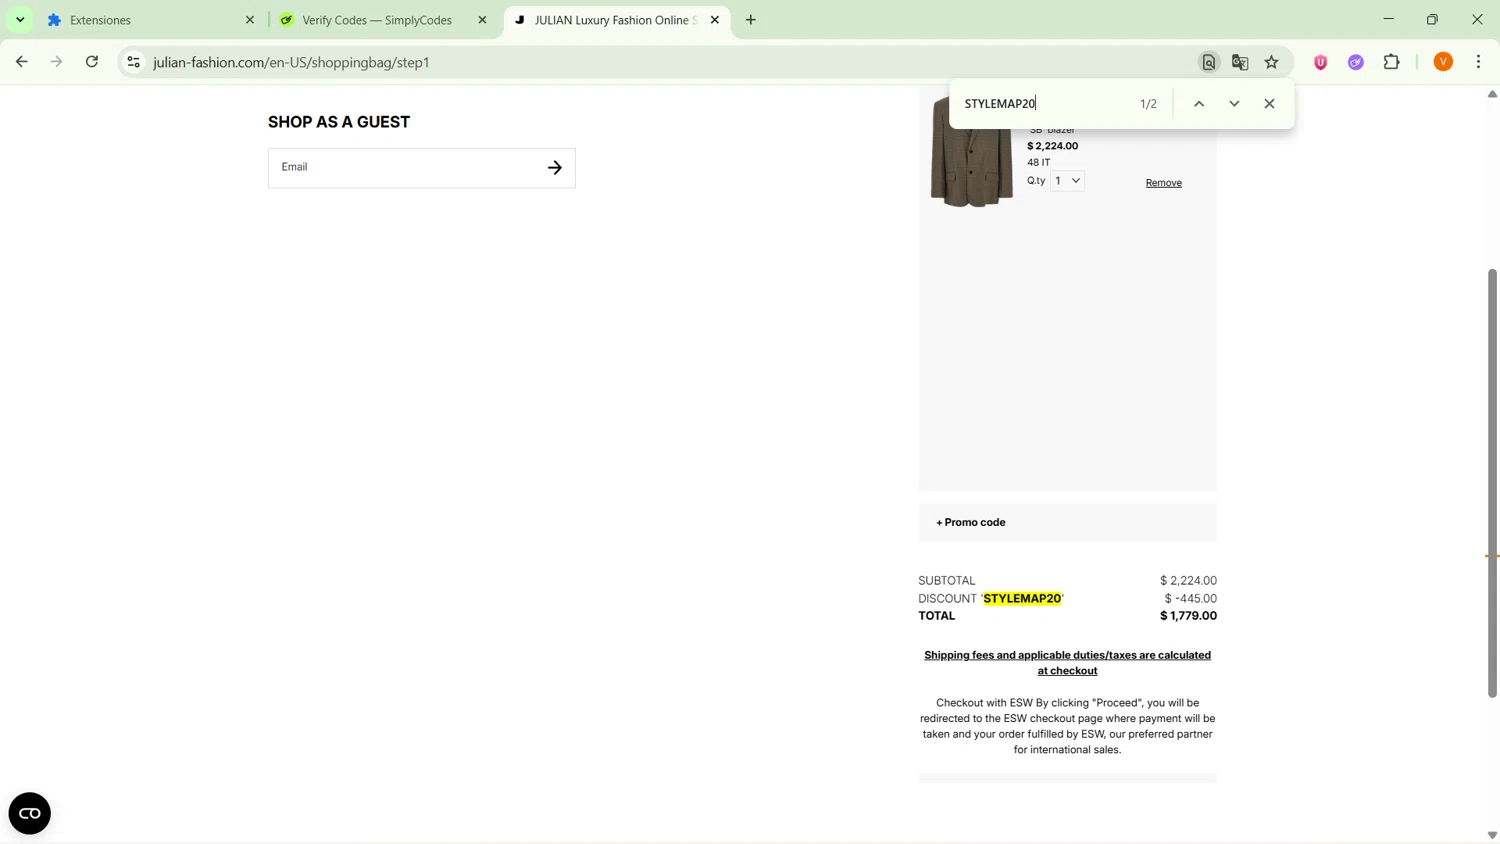Image resolution: width=1500 pixels, height=844 pixels.
Task: Minimize the browser window
Action: coord(1388,20)
